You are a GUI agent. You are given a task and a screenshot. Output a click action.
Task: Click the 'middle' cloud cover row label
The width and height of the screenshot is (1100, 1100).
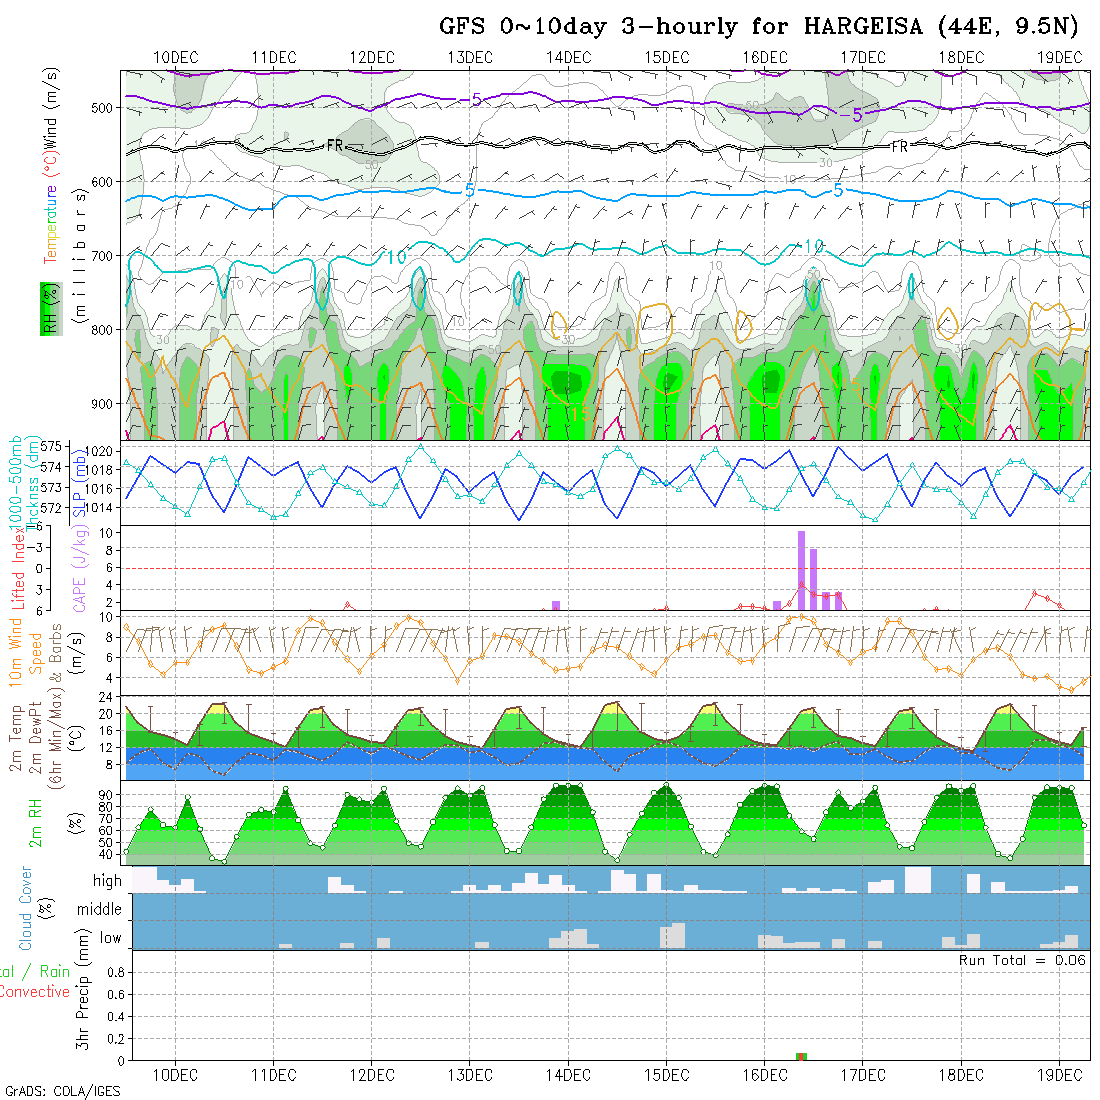(x=100, y=909)
